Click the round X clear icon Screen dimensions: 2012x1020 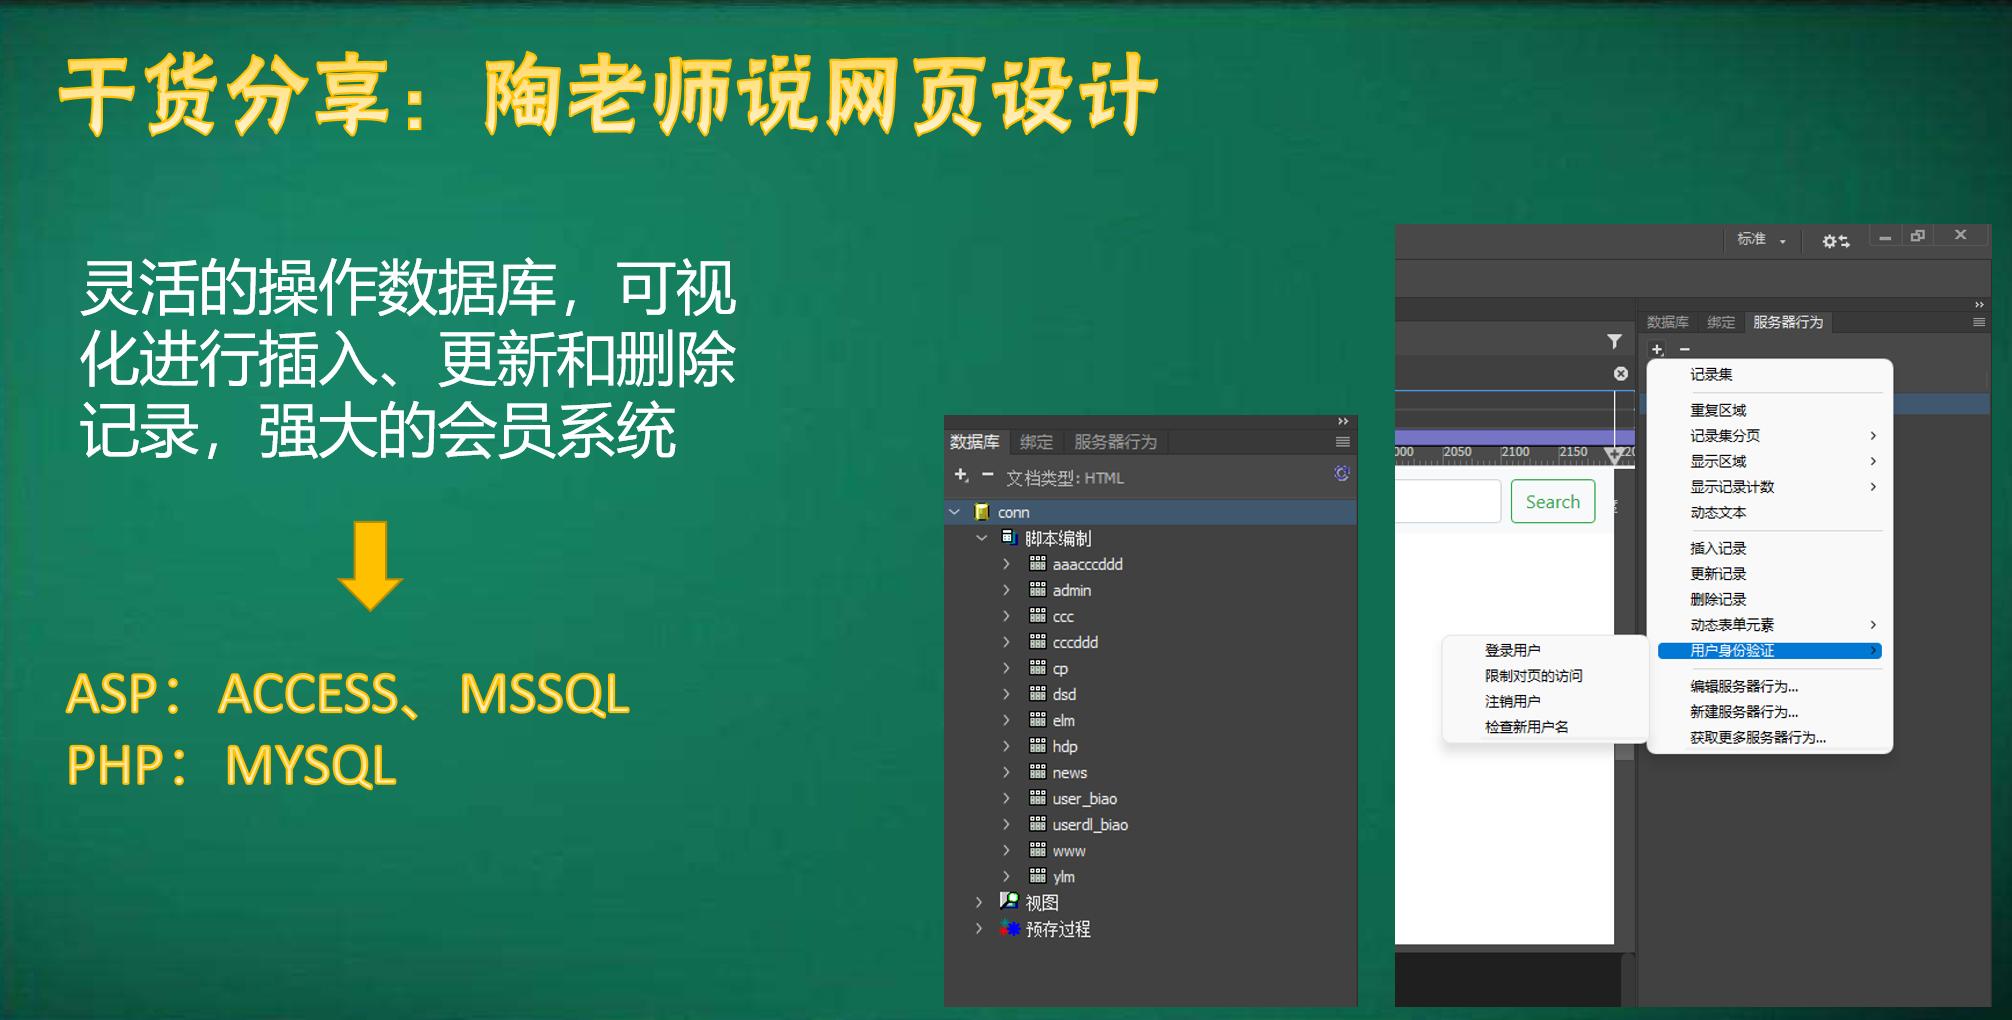[1621, 374]
